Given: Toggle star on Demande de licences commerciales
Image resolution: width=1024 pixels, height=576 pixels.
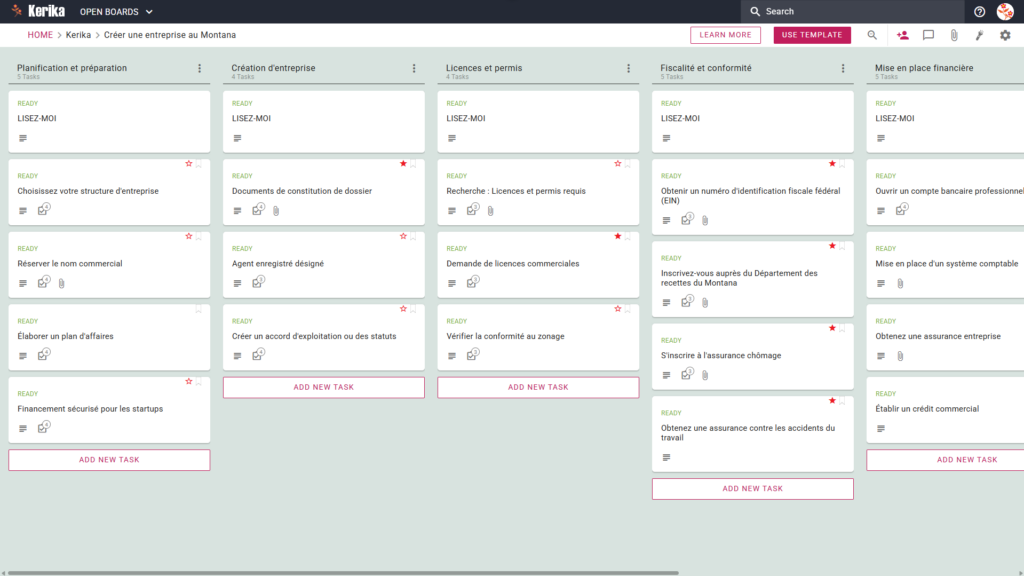Looking at the screenshot, I should point(618,236).
